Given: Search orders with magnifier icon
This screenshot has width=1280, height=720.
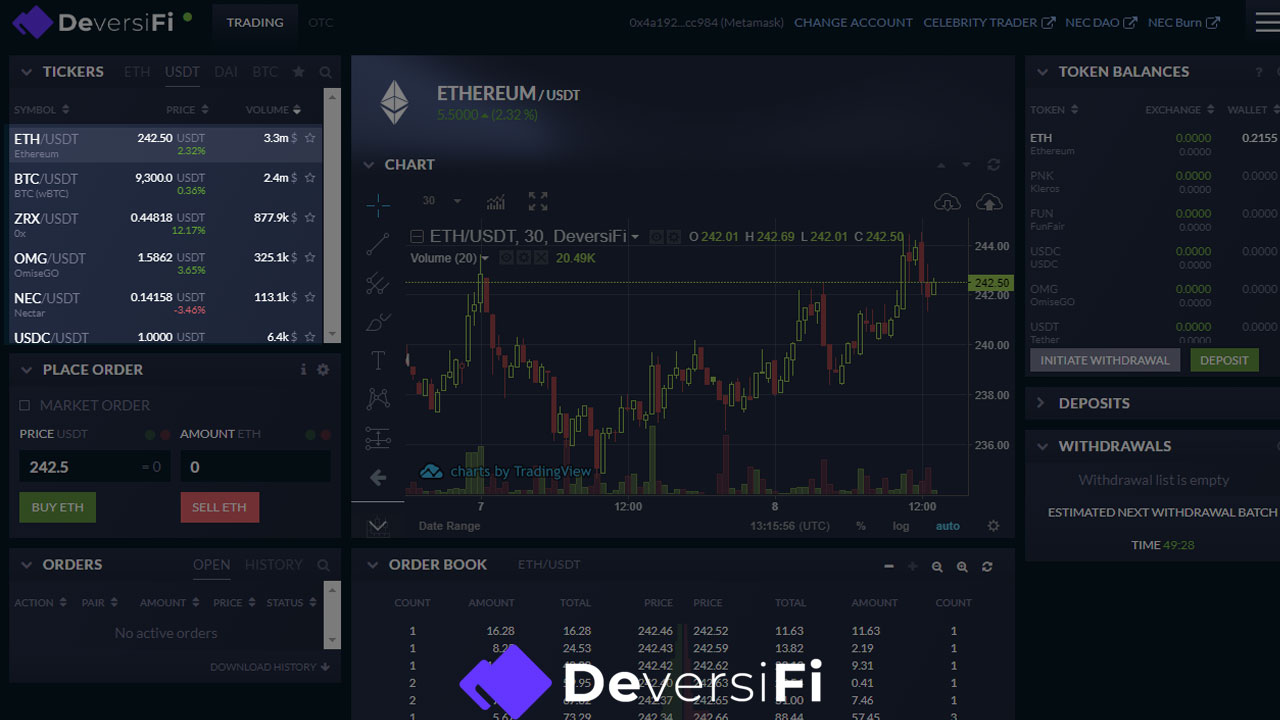Looking at the screenshot, I should click(323, 566).
